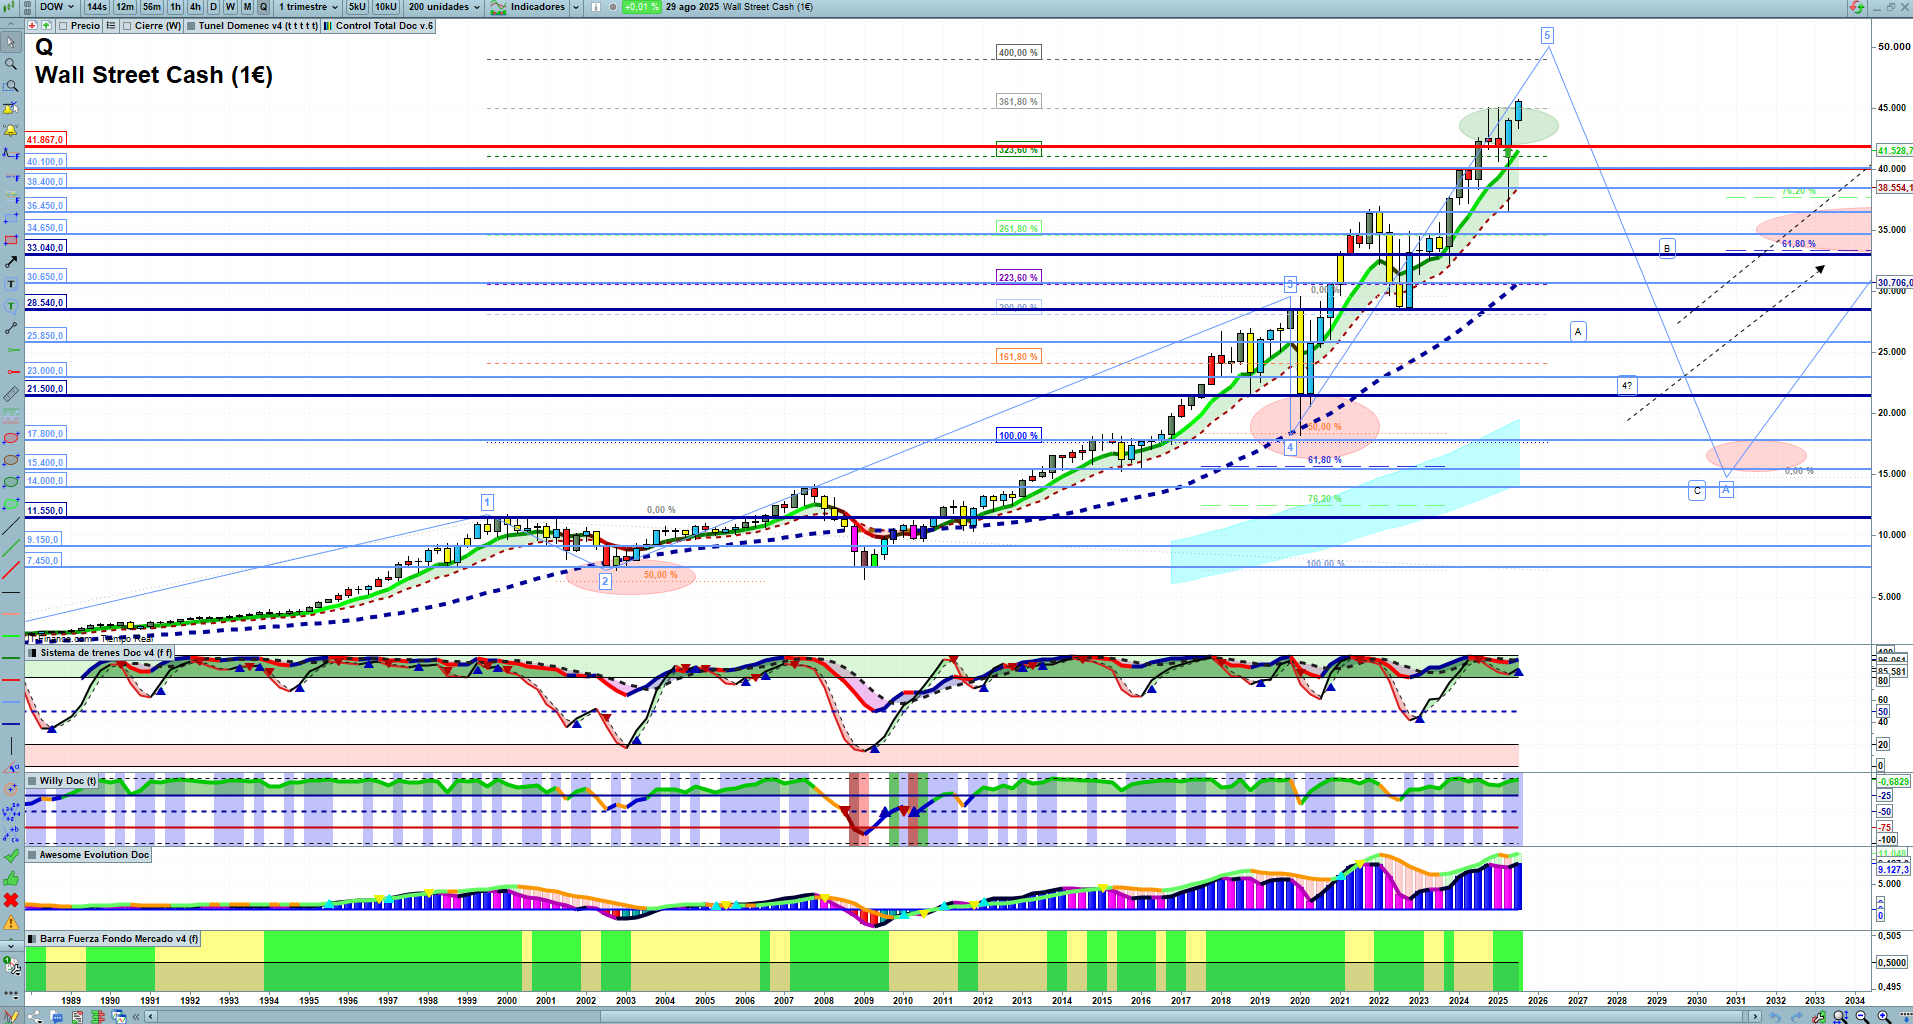Viewport: 1913px width, 1024px height.
Task: Expand the 1 trimestre period dropdown
Action: (308, 7)
